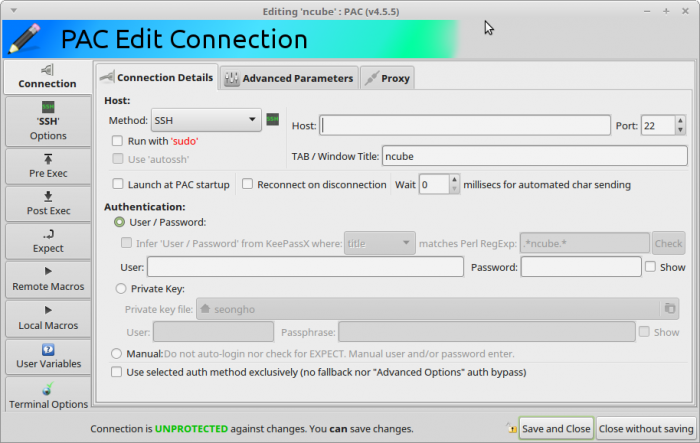Click Save and Close
700x443 pixels.
point(556,428)
